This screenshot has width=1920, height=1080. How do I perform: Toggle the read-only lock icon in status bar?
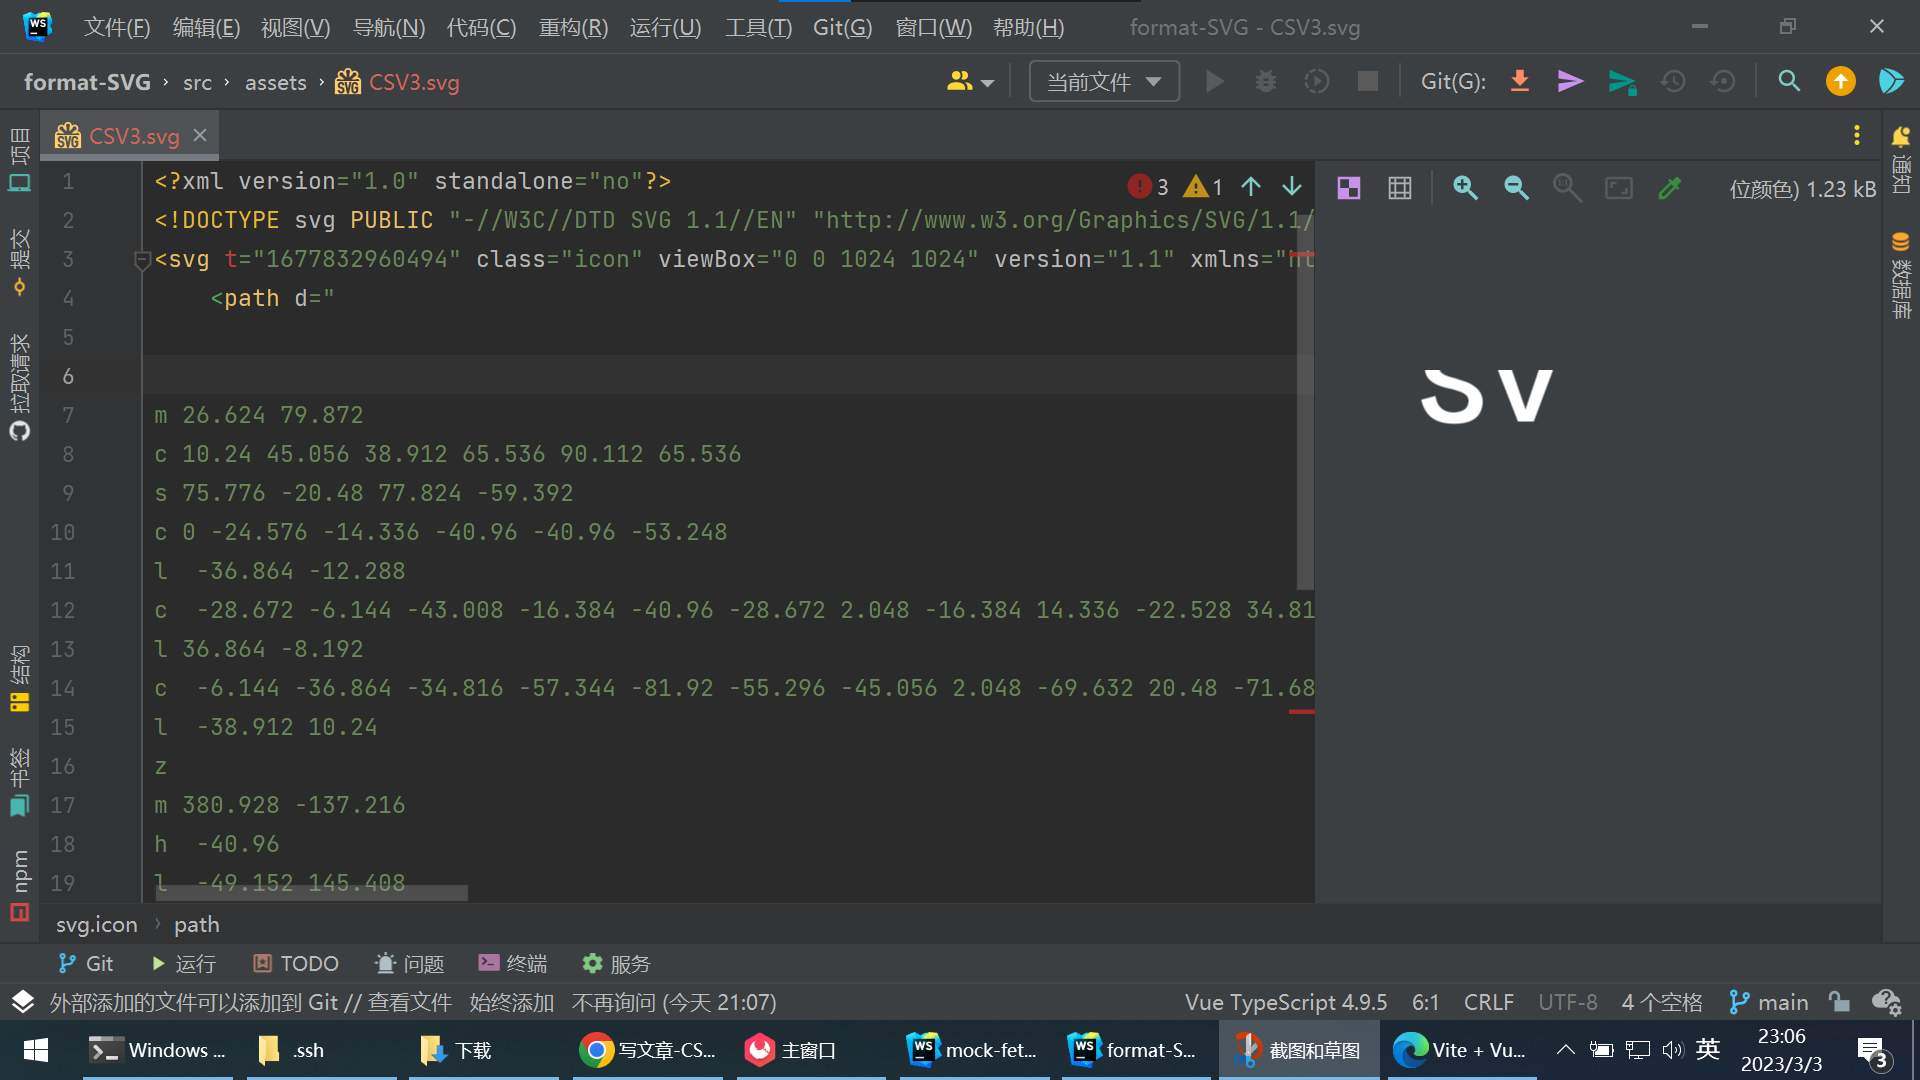point(1838,1002)
